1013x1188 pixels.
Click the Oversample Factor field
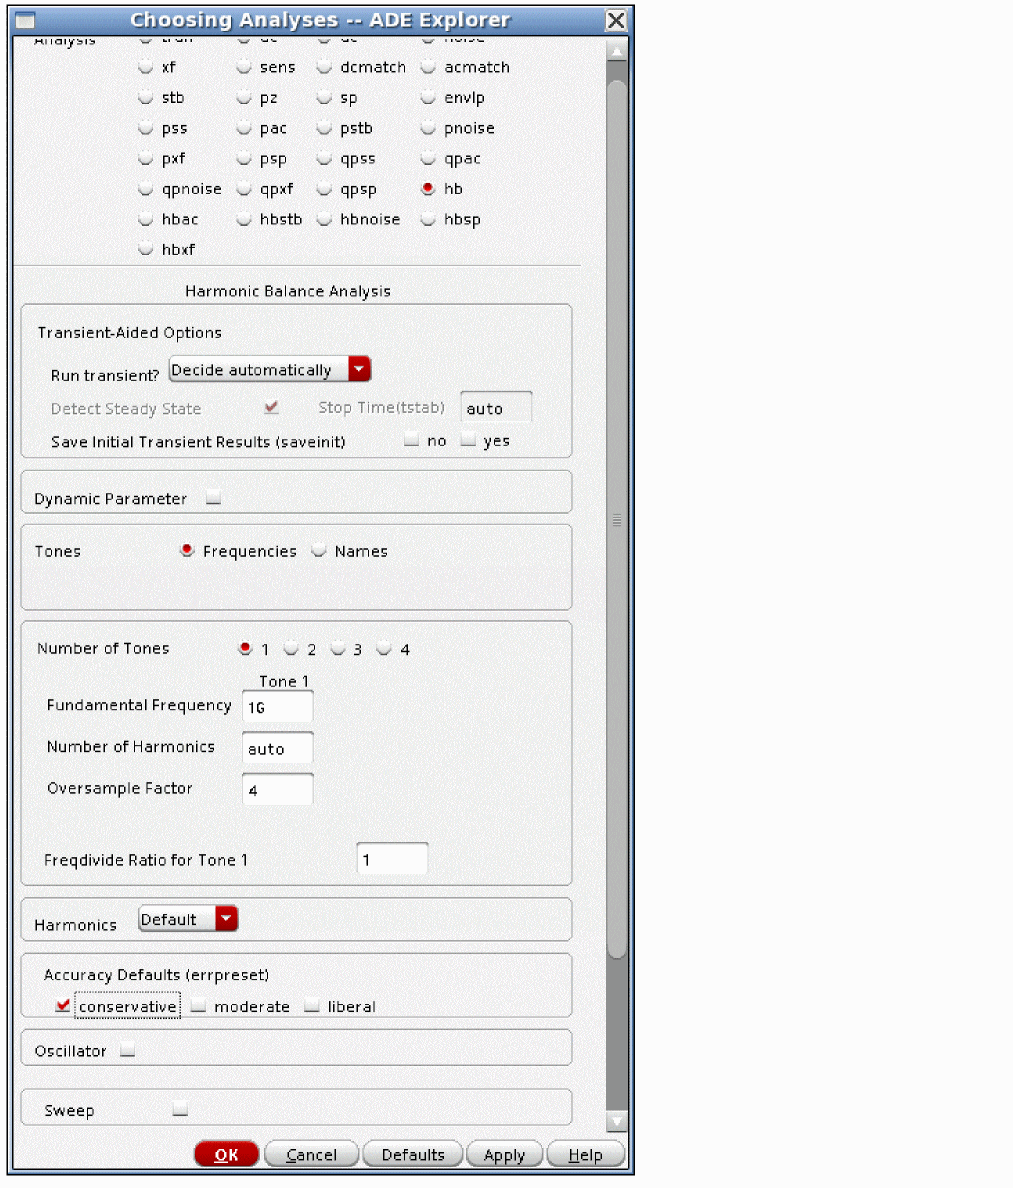278,790
